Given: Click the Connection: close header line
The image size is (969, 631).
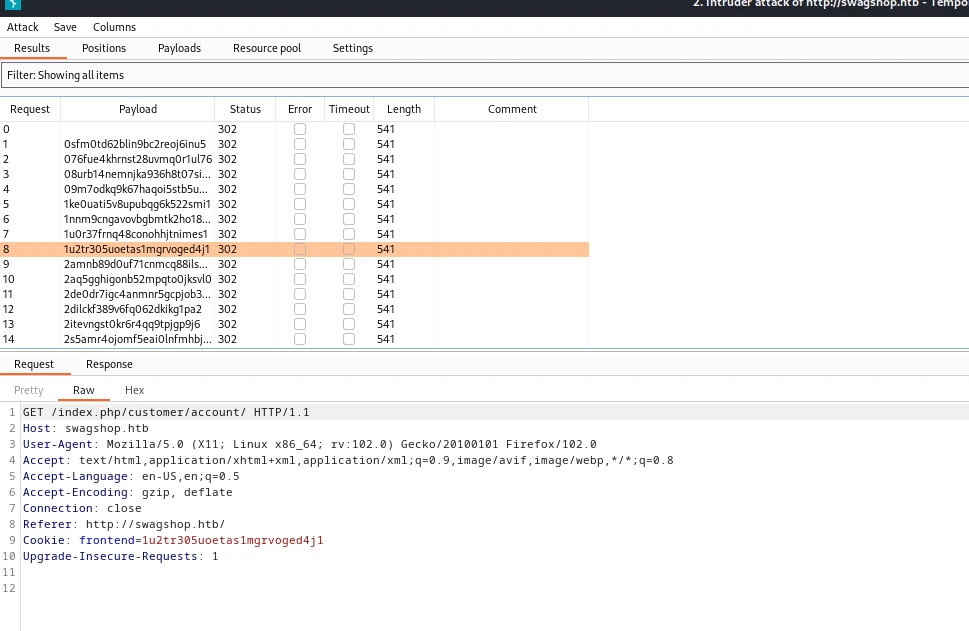Looking at the screenshot, I should pos(82,509).
